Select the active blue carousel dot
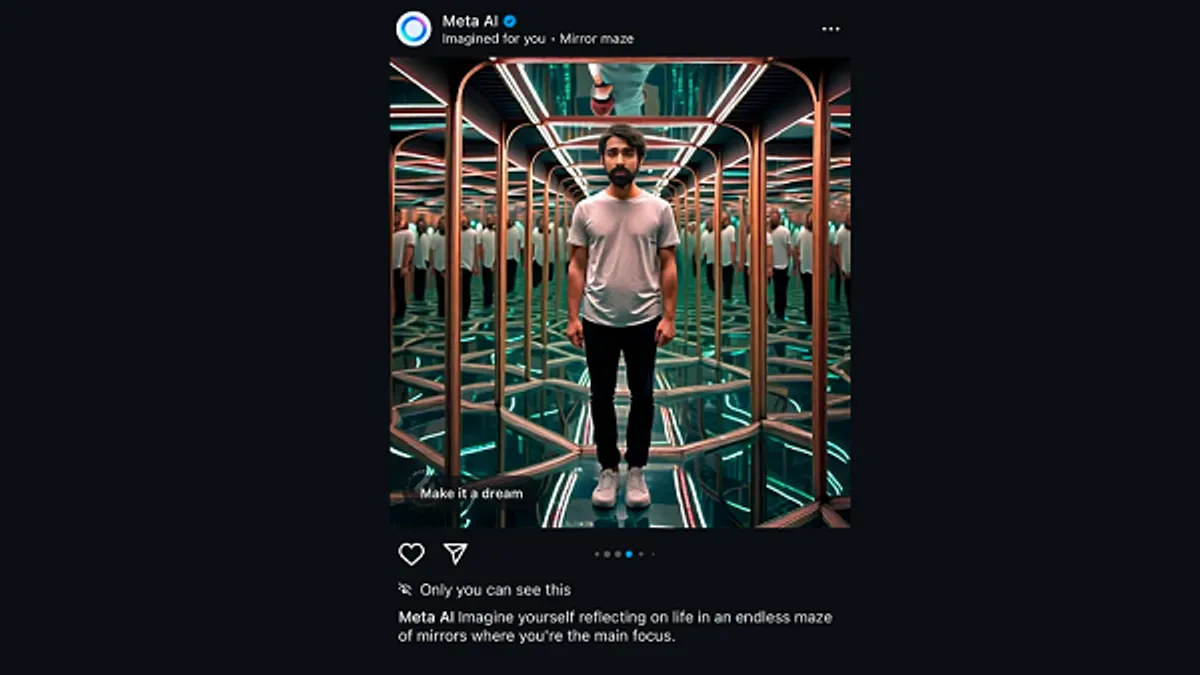 629,554
